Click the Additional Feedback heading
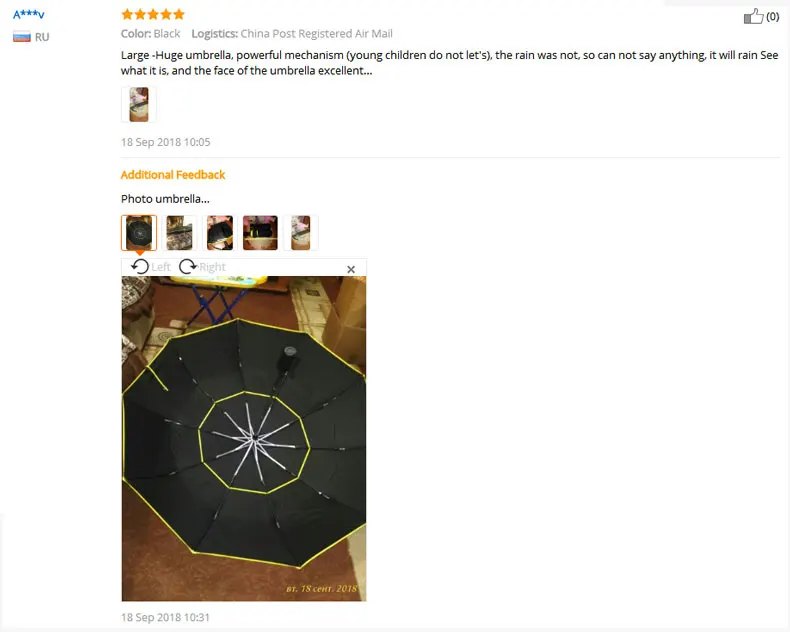The image size is (790, 632). click(x=173, y=175)
